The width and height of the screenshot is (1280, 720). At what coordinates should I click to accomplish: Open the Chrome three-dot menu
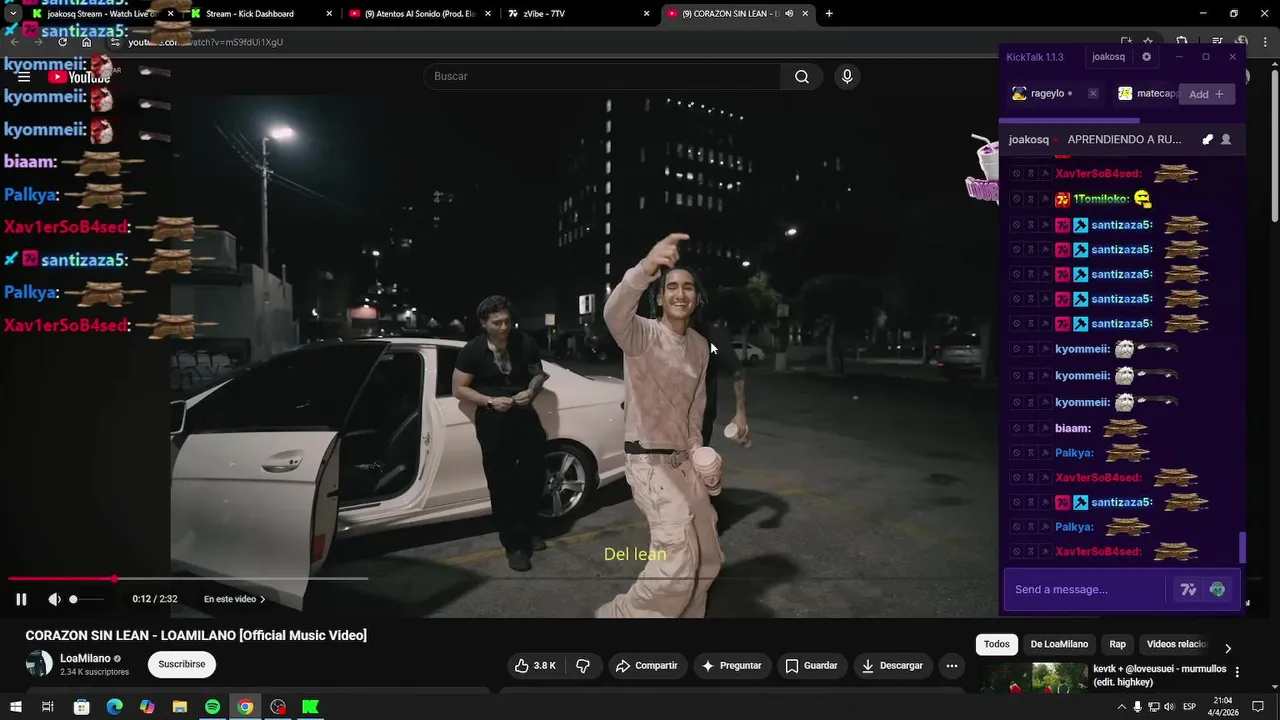1265,42
